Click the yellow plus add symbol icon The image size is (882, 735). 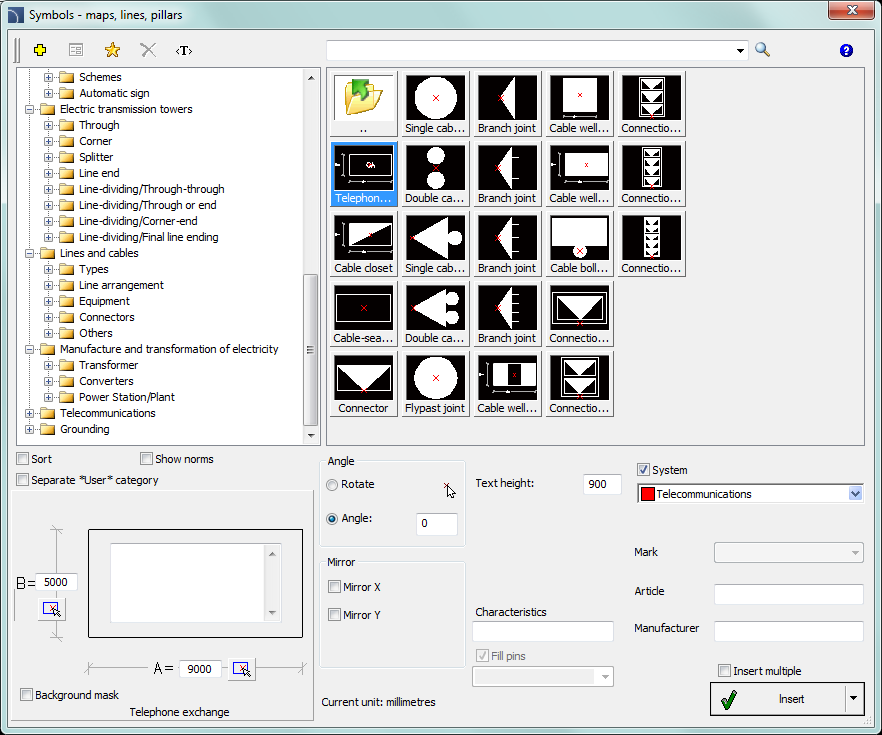click(x=40, y=50)
